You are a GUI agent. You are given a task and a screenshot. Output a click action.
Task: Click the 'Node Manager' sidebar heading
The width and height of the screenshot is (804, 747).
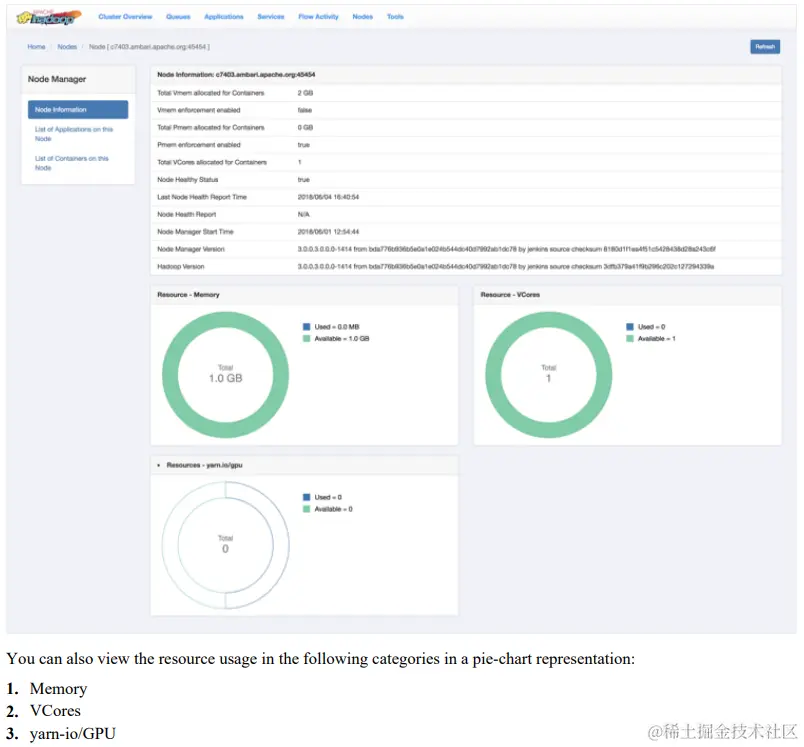(57, 79)
